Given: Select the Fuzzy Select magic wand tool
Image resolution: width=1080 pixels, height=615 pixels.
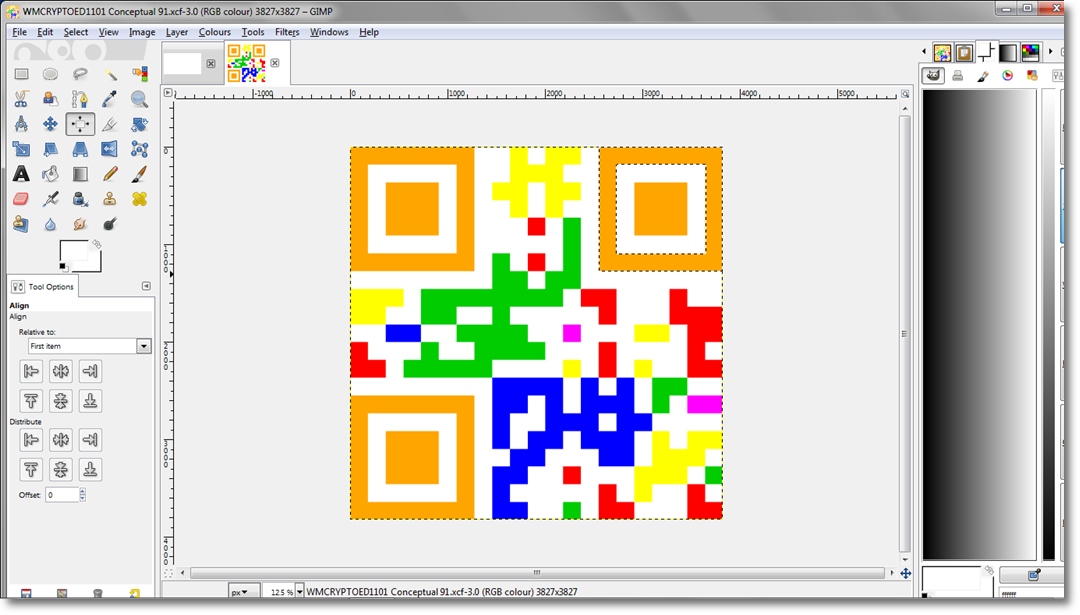Looking at the screenshot, I should tap(110, 74).
